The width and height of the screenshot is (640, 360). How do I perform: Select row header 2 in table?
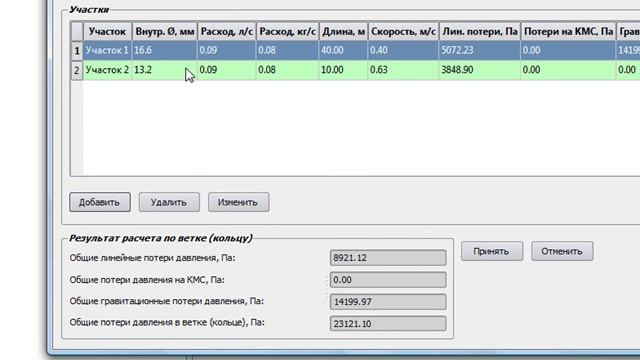click(x=77, y=70)
